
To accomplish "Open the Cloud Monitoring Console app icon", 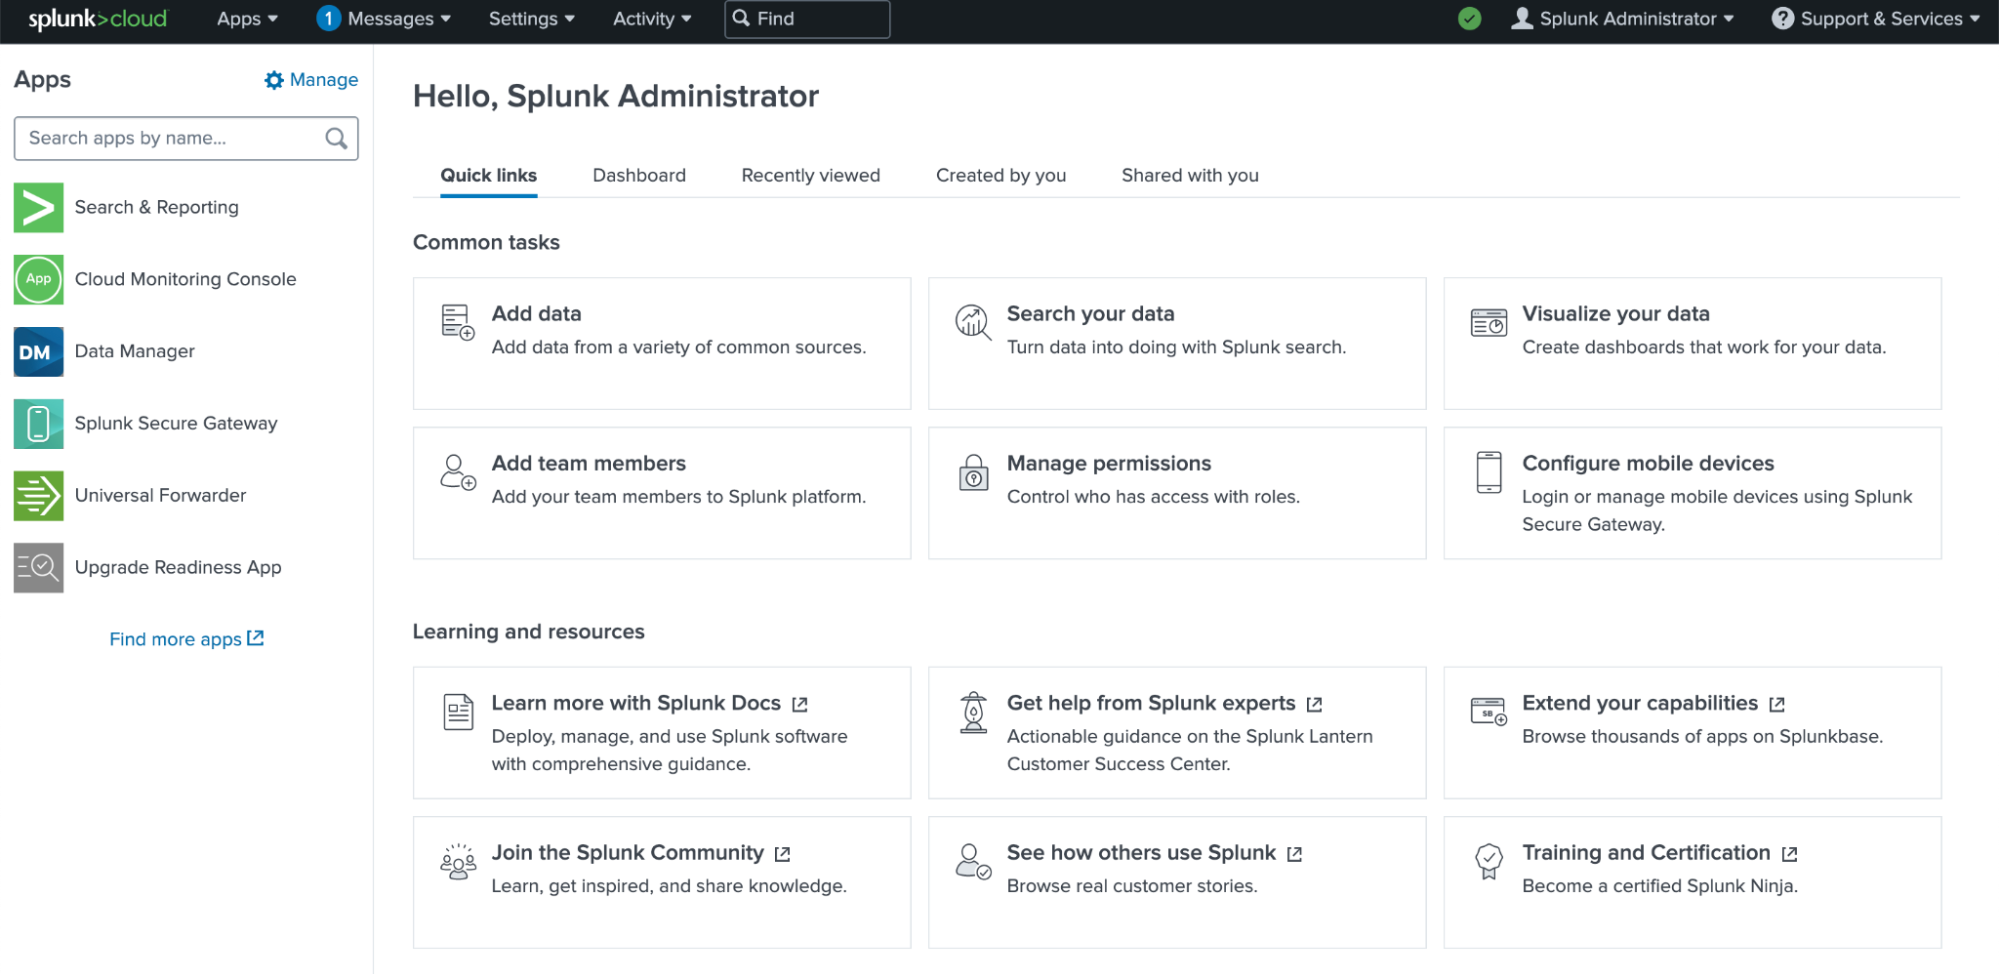I will pos(38,279).
